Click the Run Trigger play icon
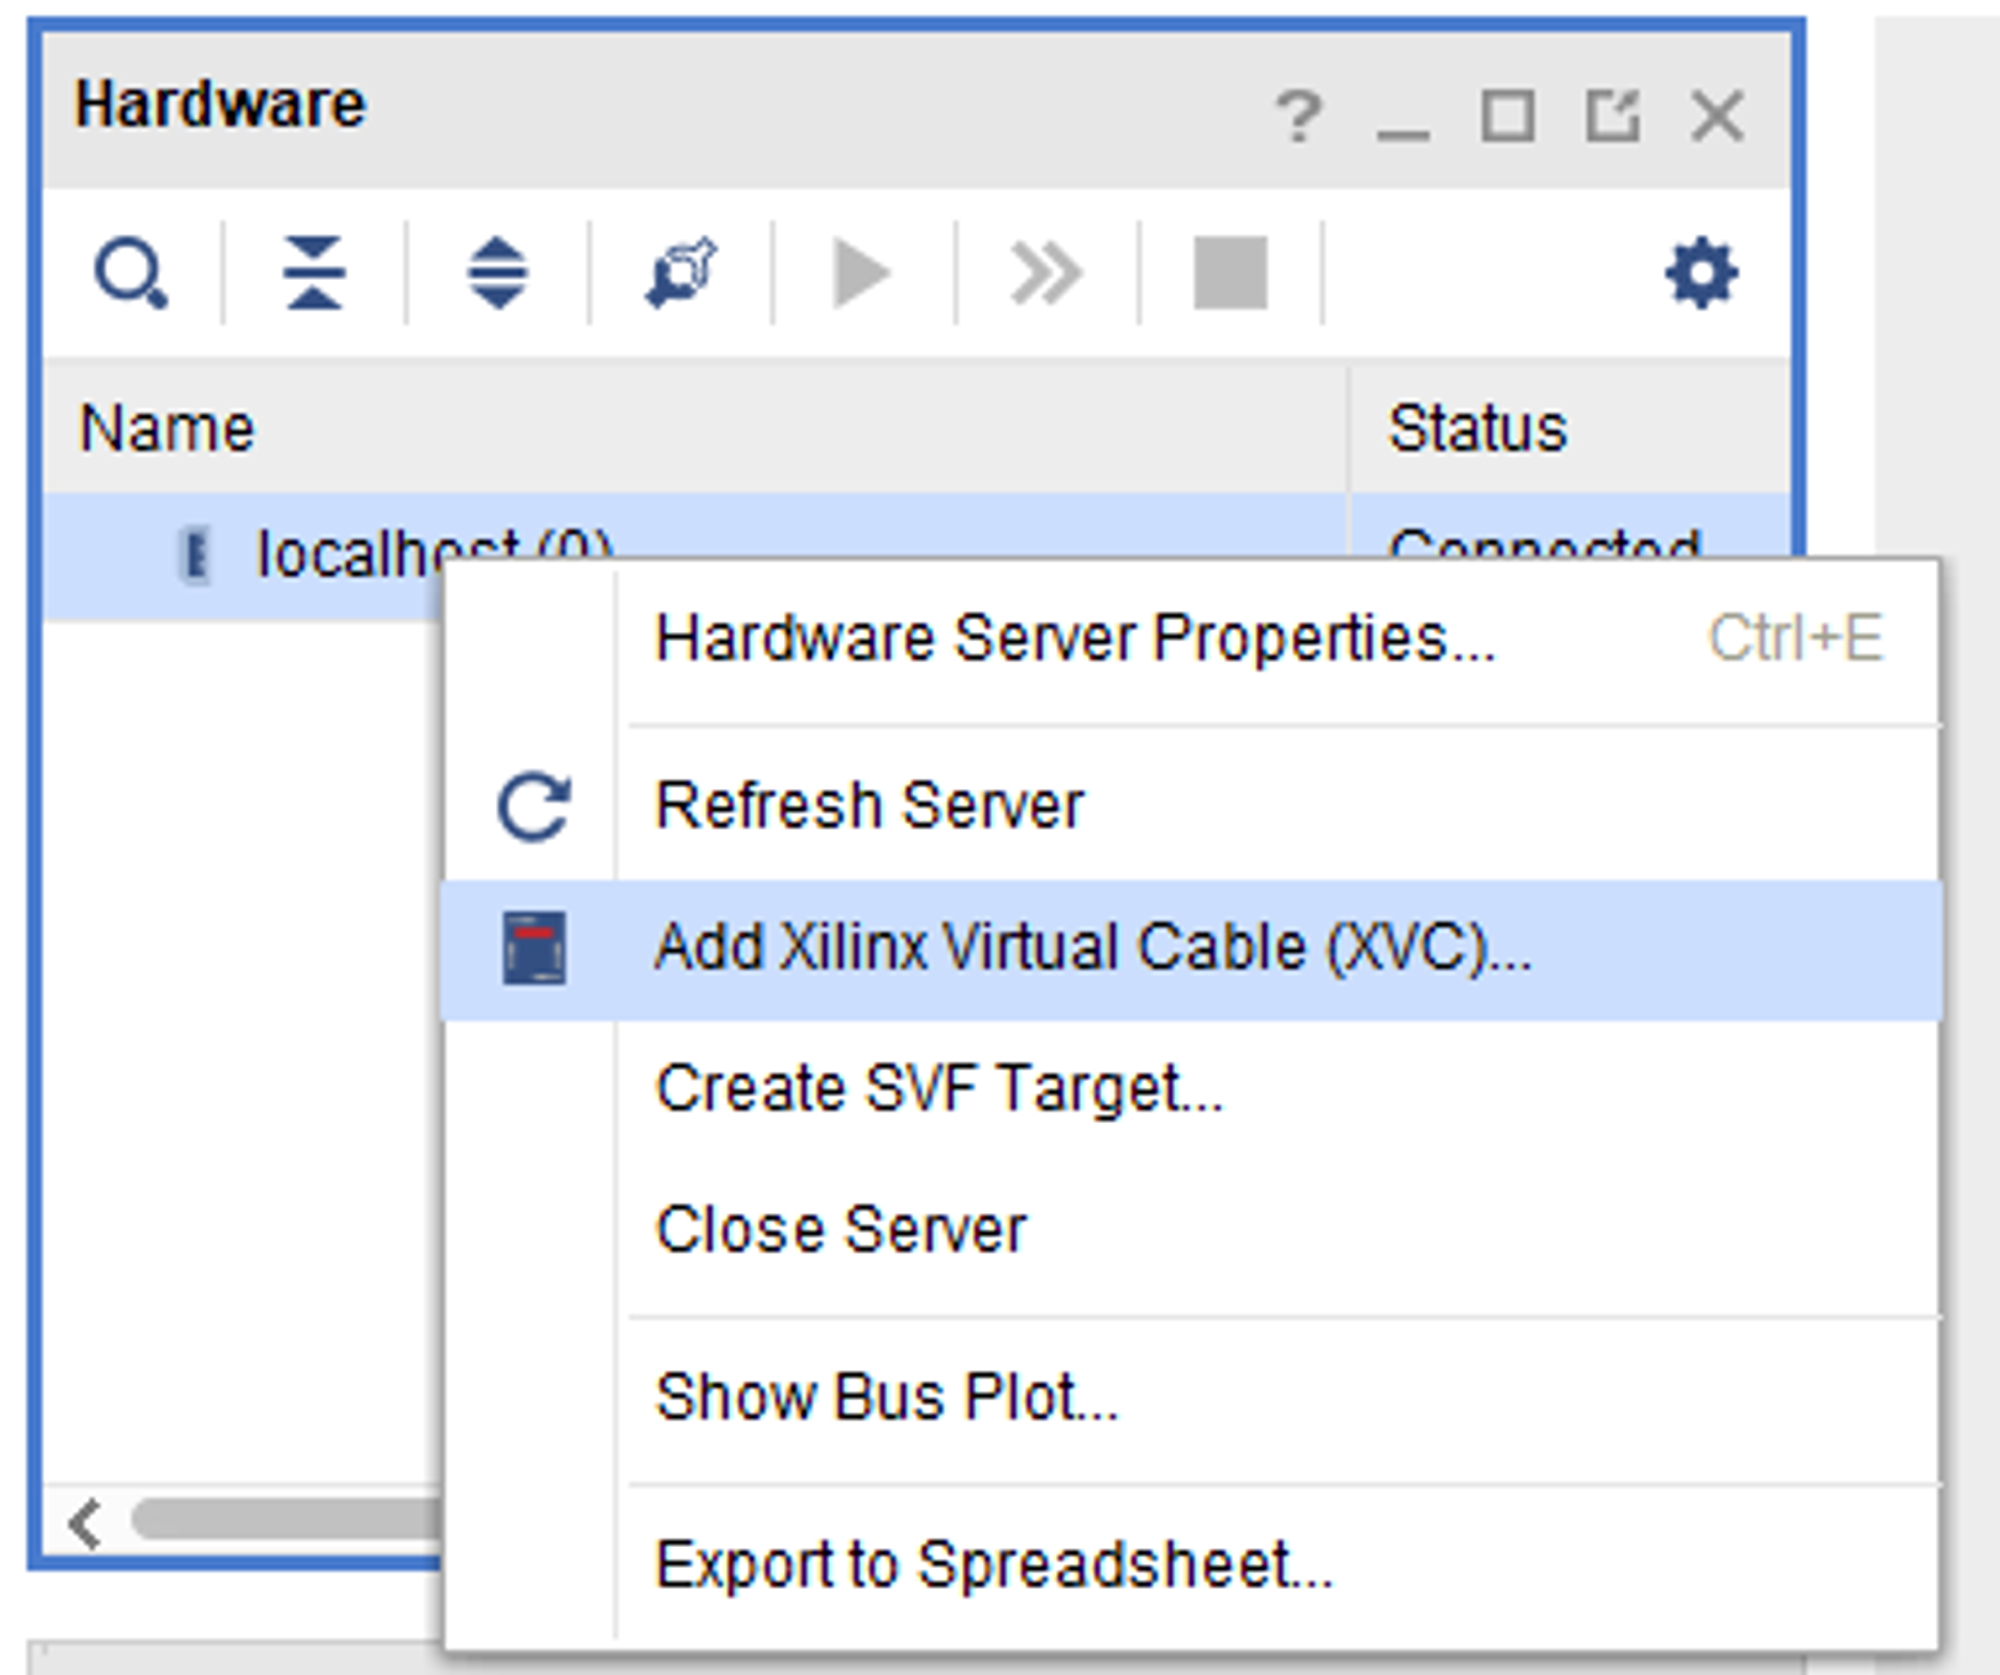Image resolution: width=2000 pixels, height=1675 pixels. tap(862, 273)
